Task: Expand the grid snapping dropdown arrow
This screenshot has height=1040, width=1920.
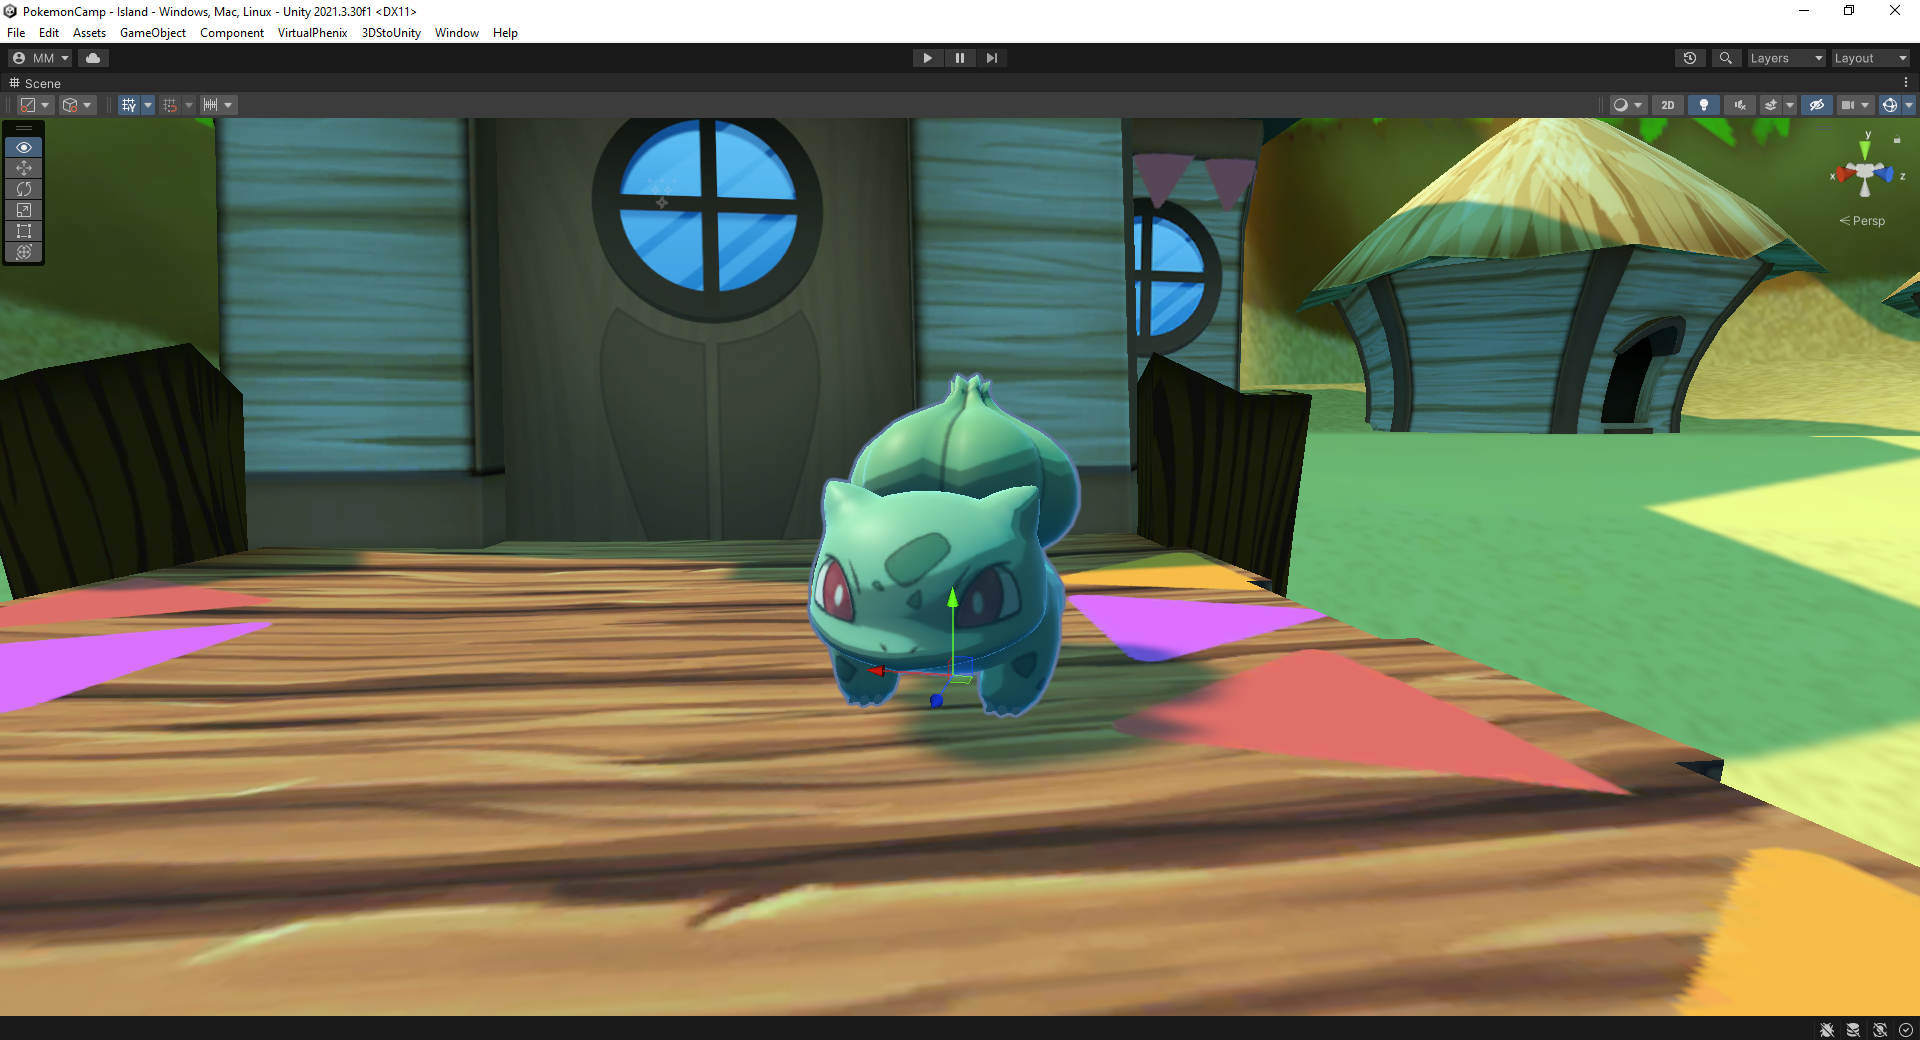Action: [189, 105]
